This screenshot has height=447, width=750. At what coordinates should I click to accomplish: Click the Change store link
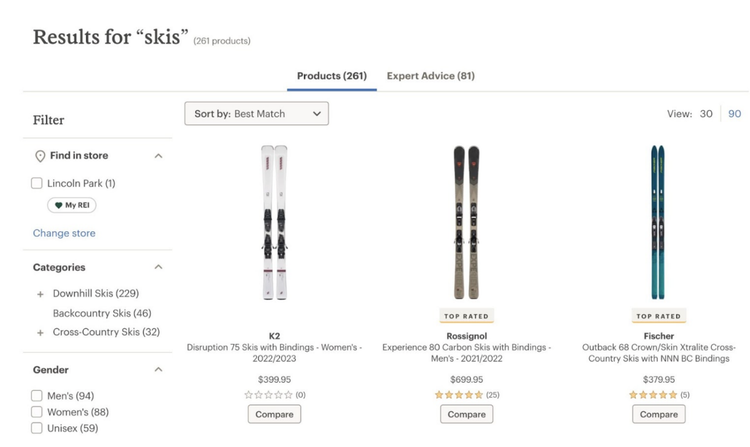(x=64, y=233)
